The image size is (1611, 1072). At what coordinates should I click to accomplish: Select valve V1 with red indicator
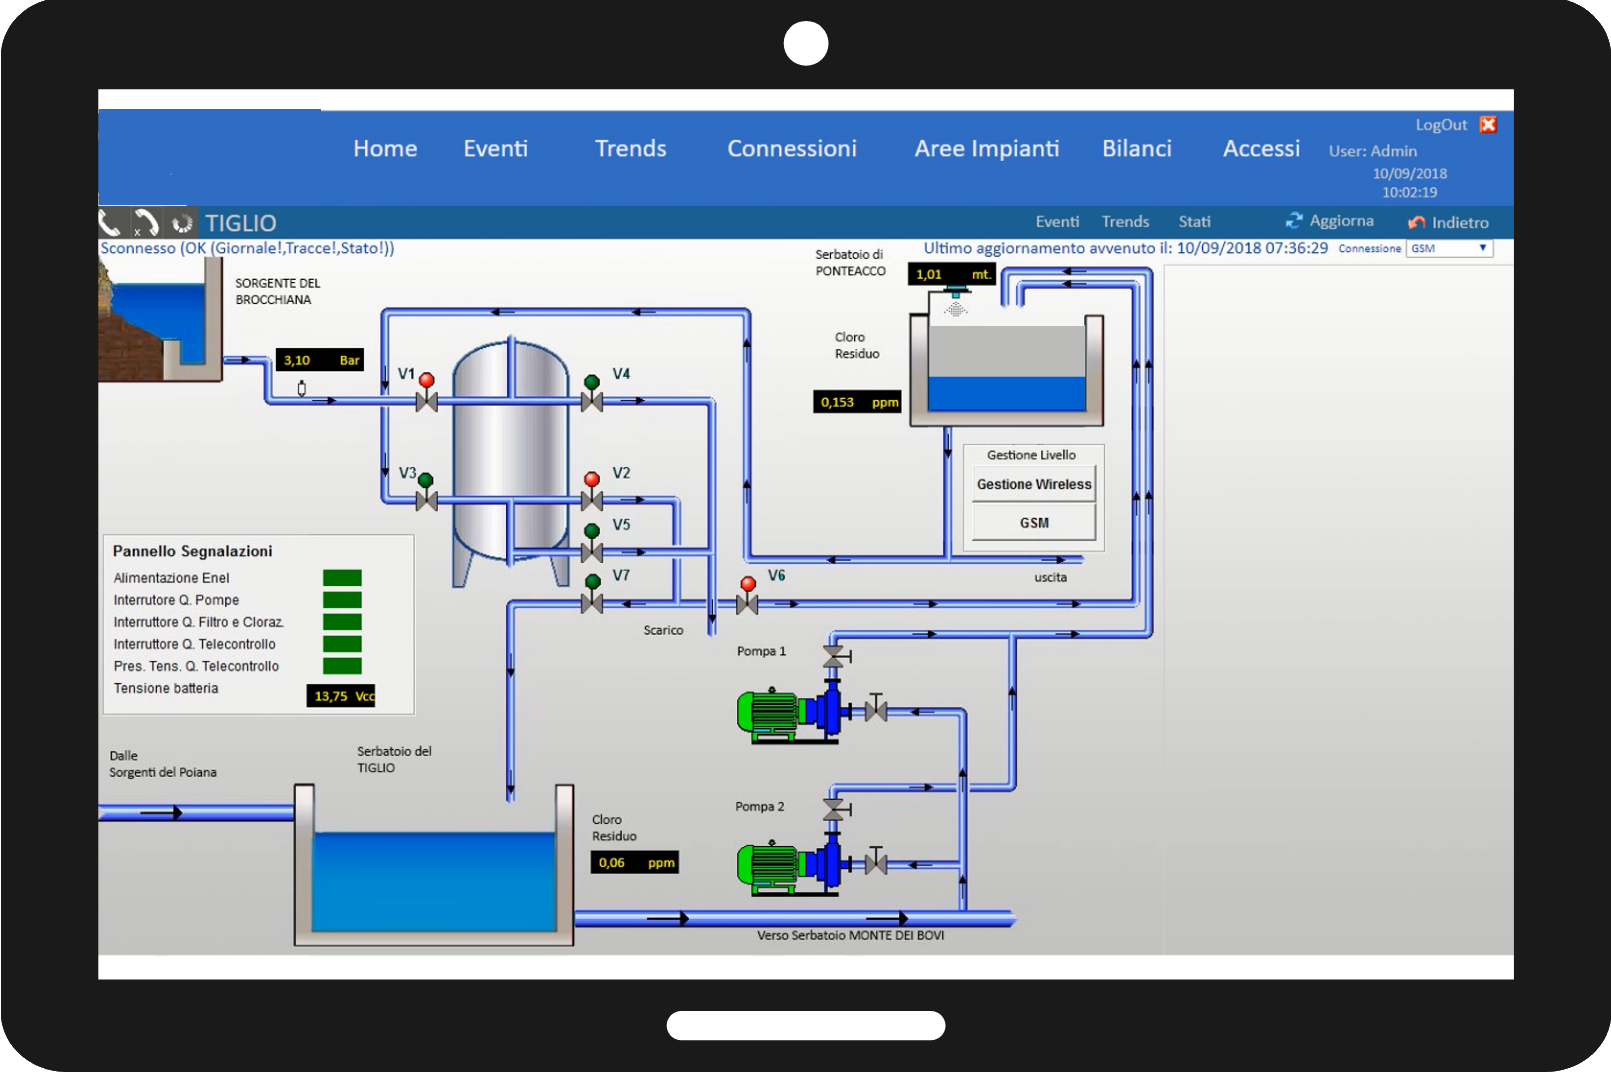427,392
